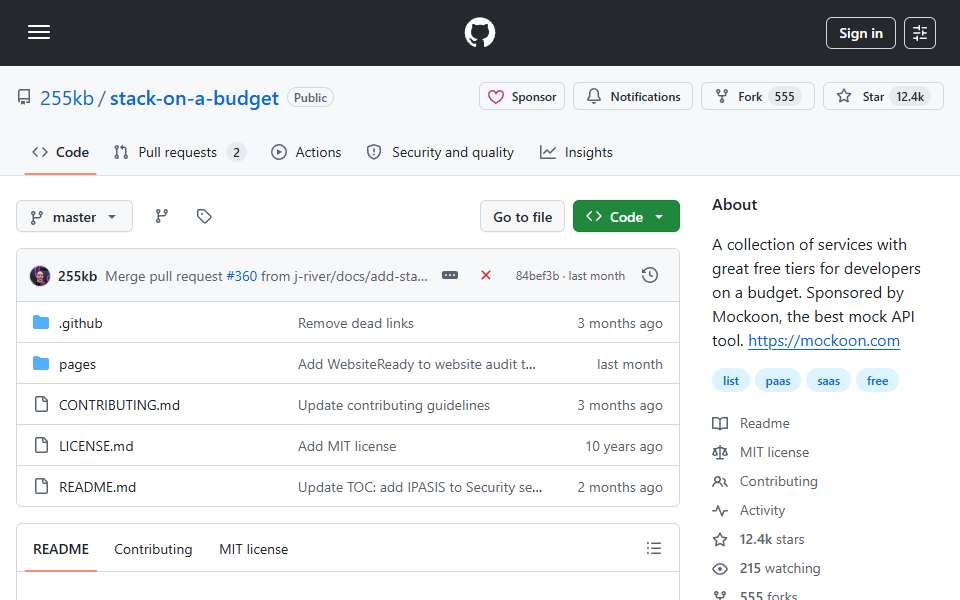Open Contributing link in About sidebar
The width and height of the screenshot is (960, 600).
pyautogui.click(x=765, y=481)
